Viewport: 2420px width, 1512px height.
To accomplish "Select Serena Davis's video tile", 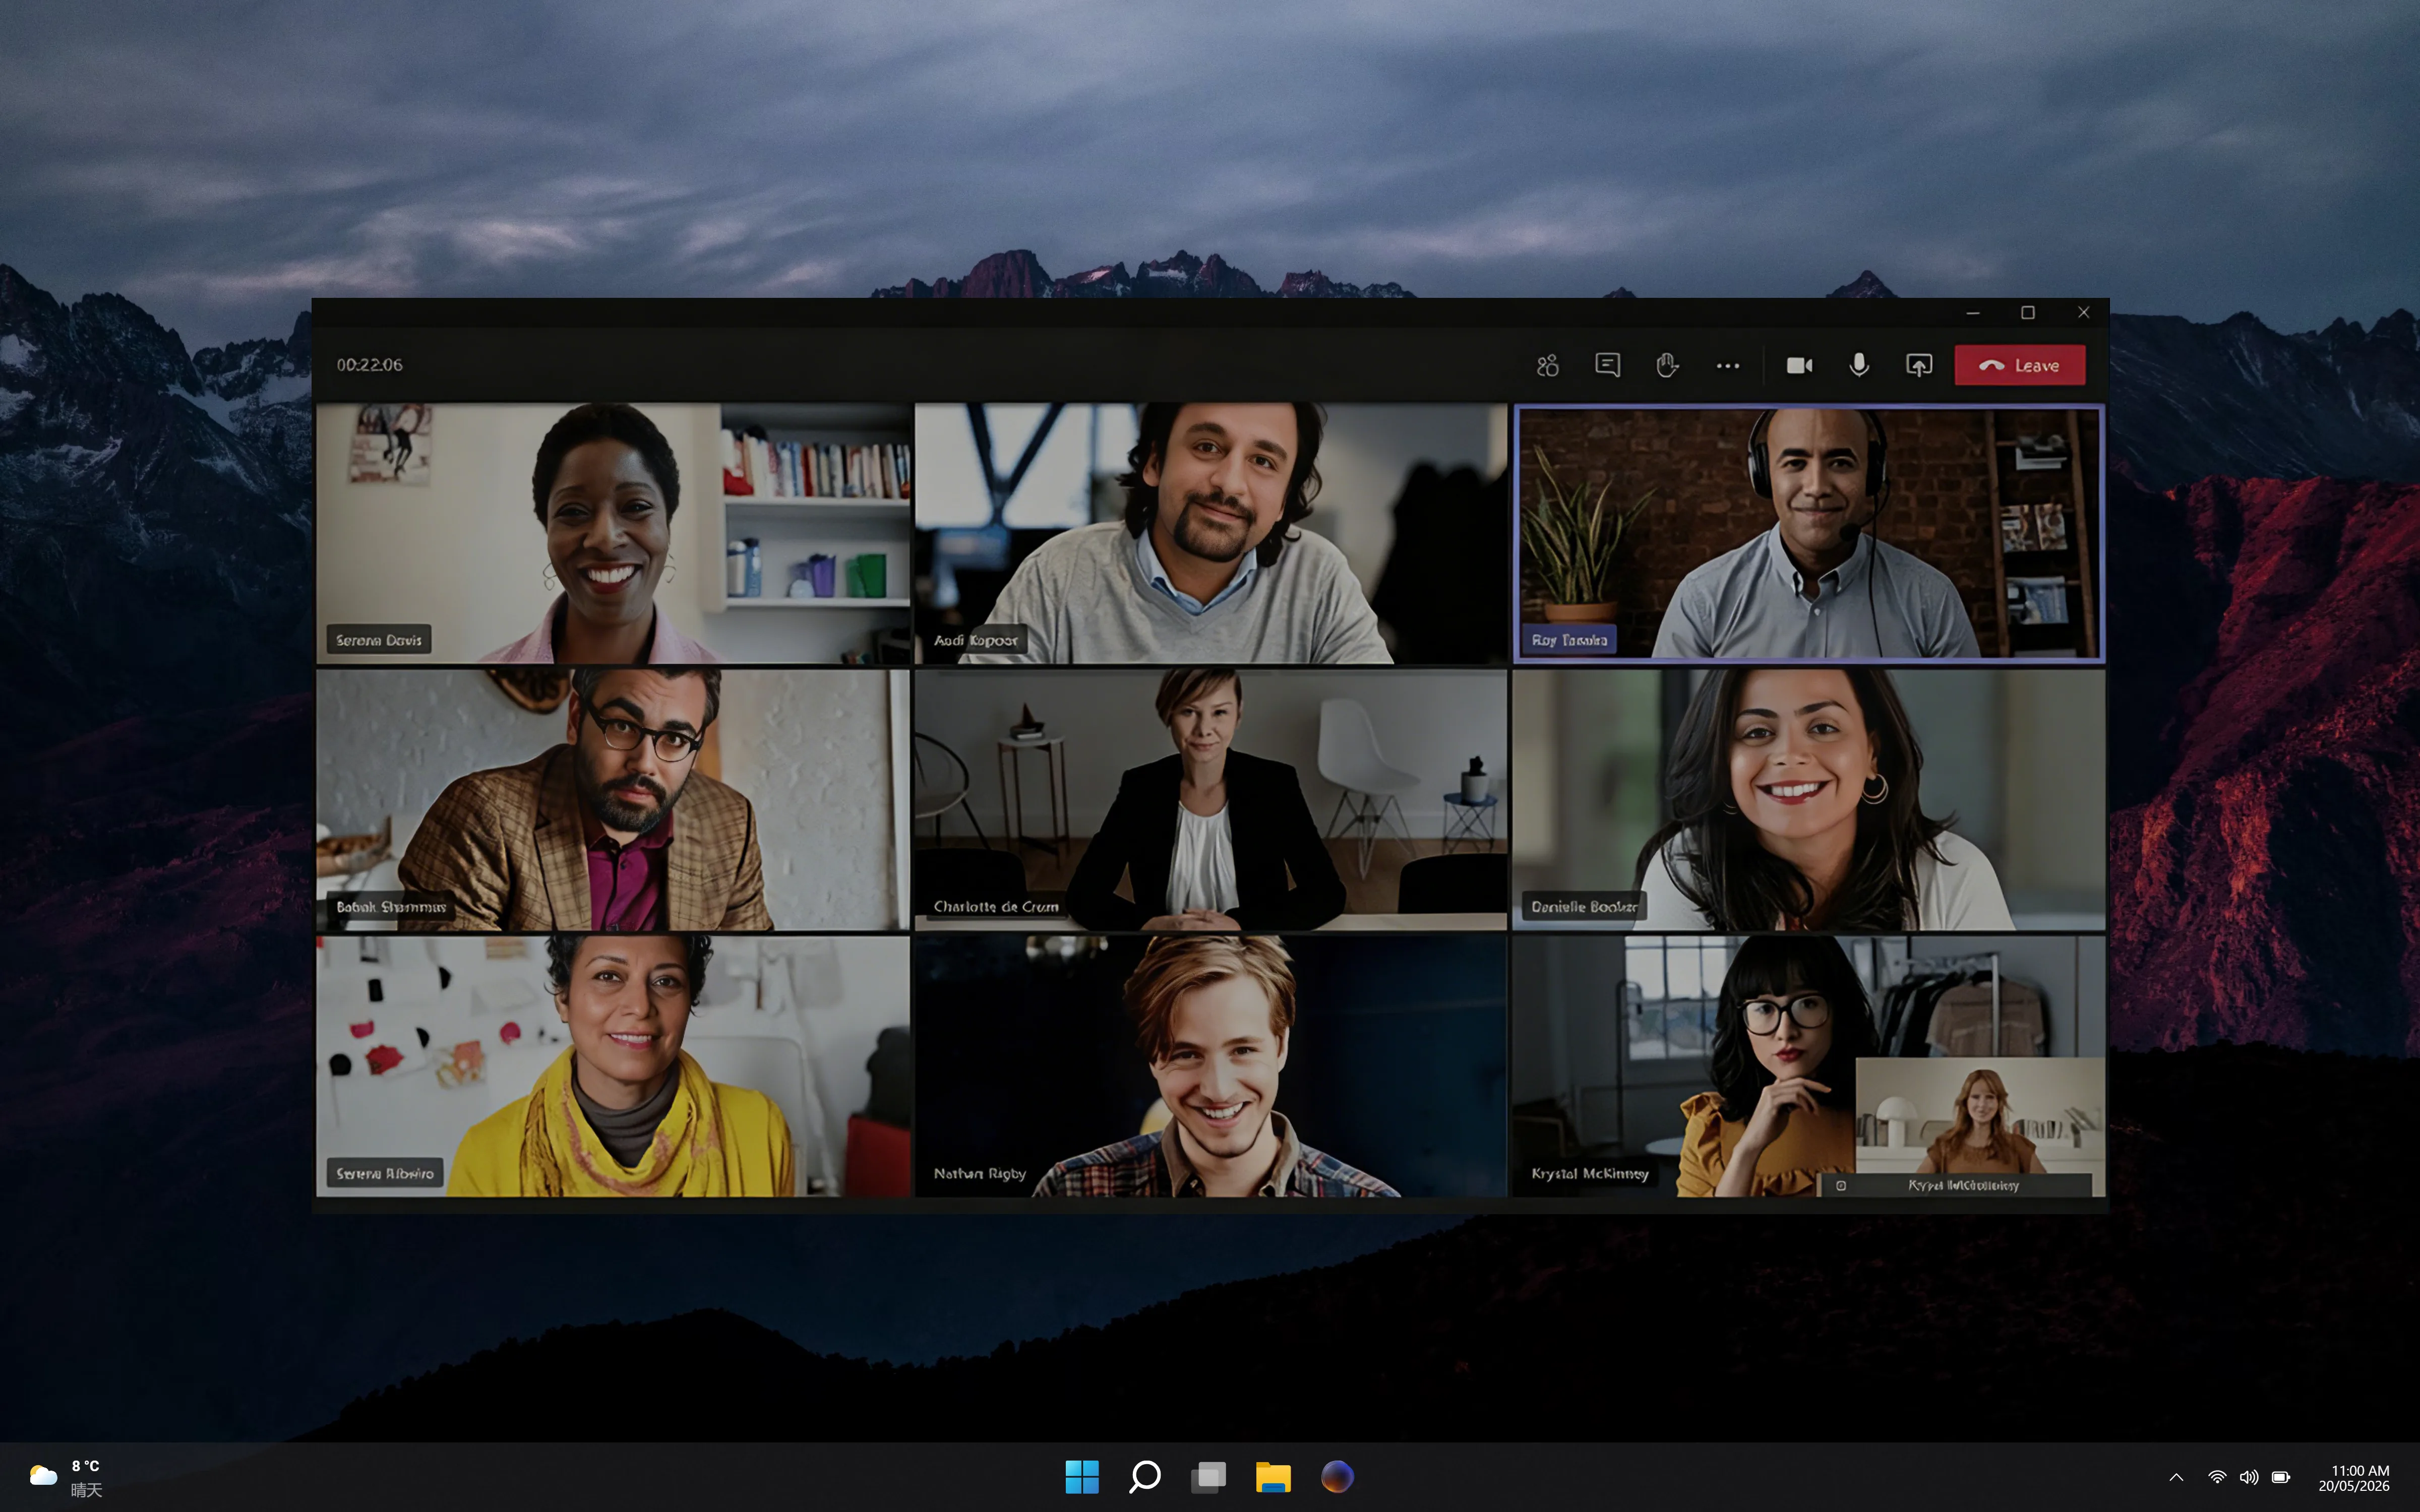I will pos(613,533).
